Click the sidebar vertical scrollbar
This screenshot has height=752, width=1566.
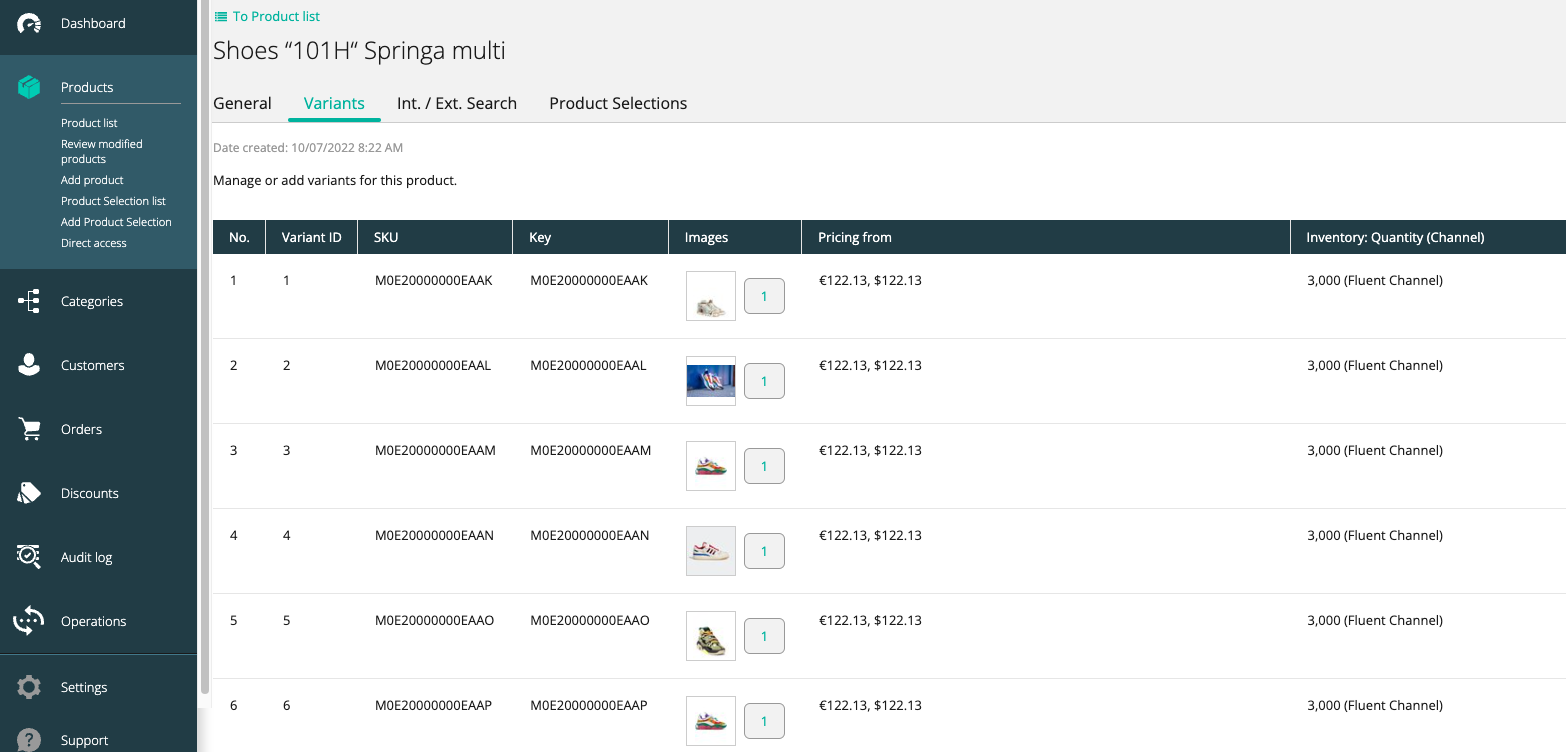coord(205,350)
